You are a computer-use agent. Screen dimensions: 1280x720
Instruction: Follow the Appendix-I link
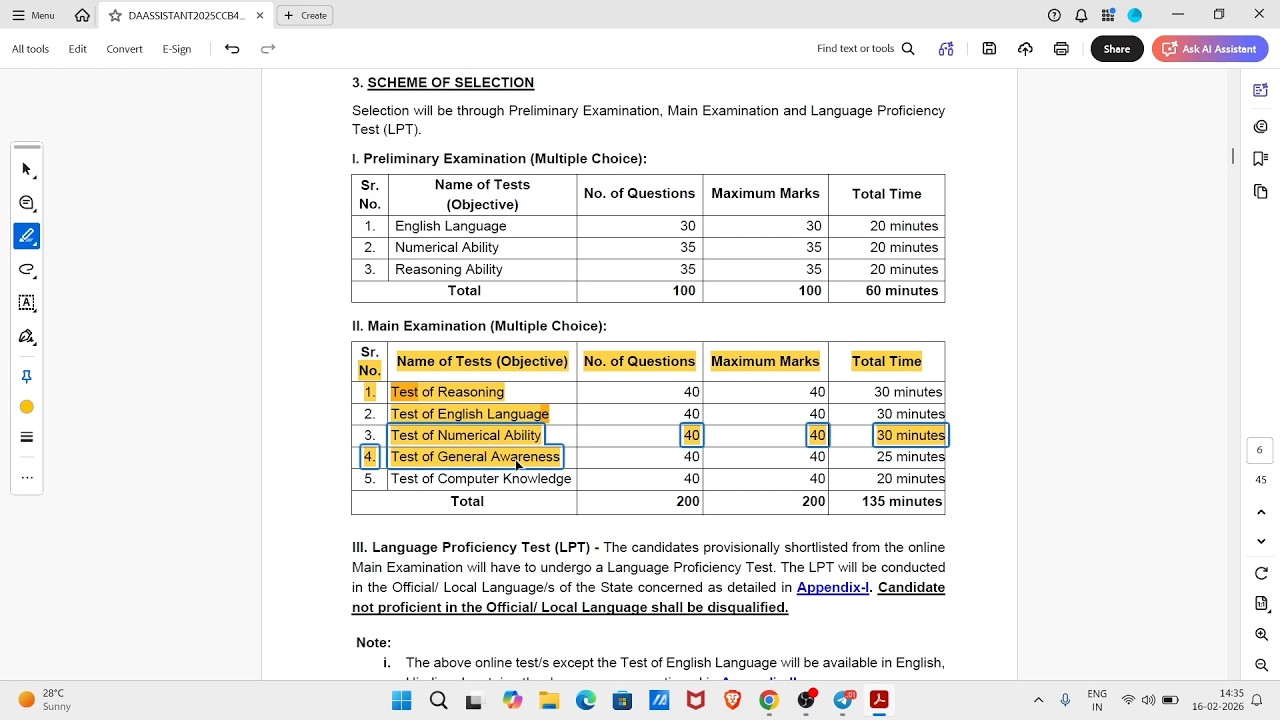832,588
